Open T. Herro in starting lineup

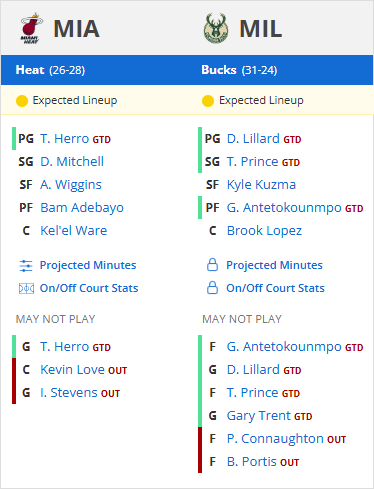[x=65, y=139]
